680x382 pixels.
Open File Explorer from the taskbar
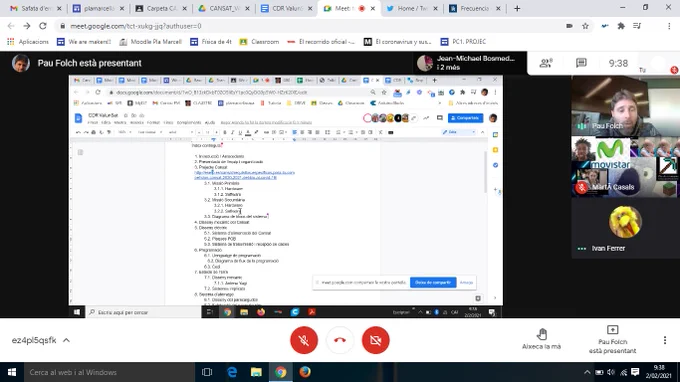tap(256, 372)
